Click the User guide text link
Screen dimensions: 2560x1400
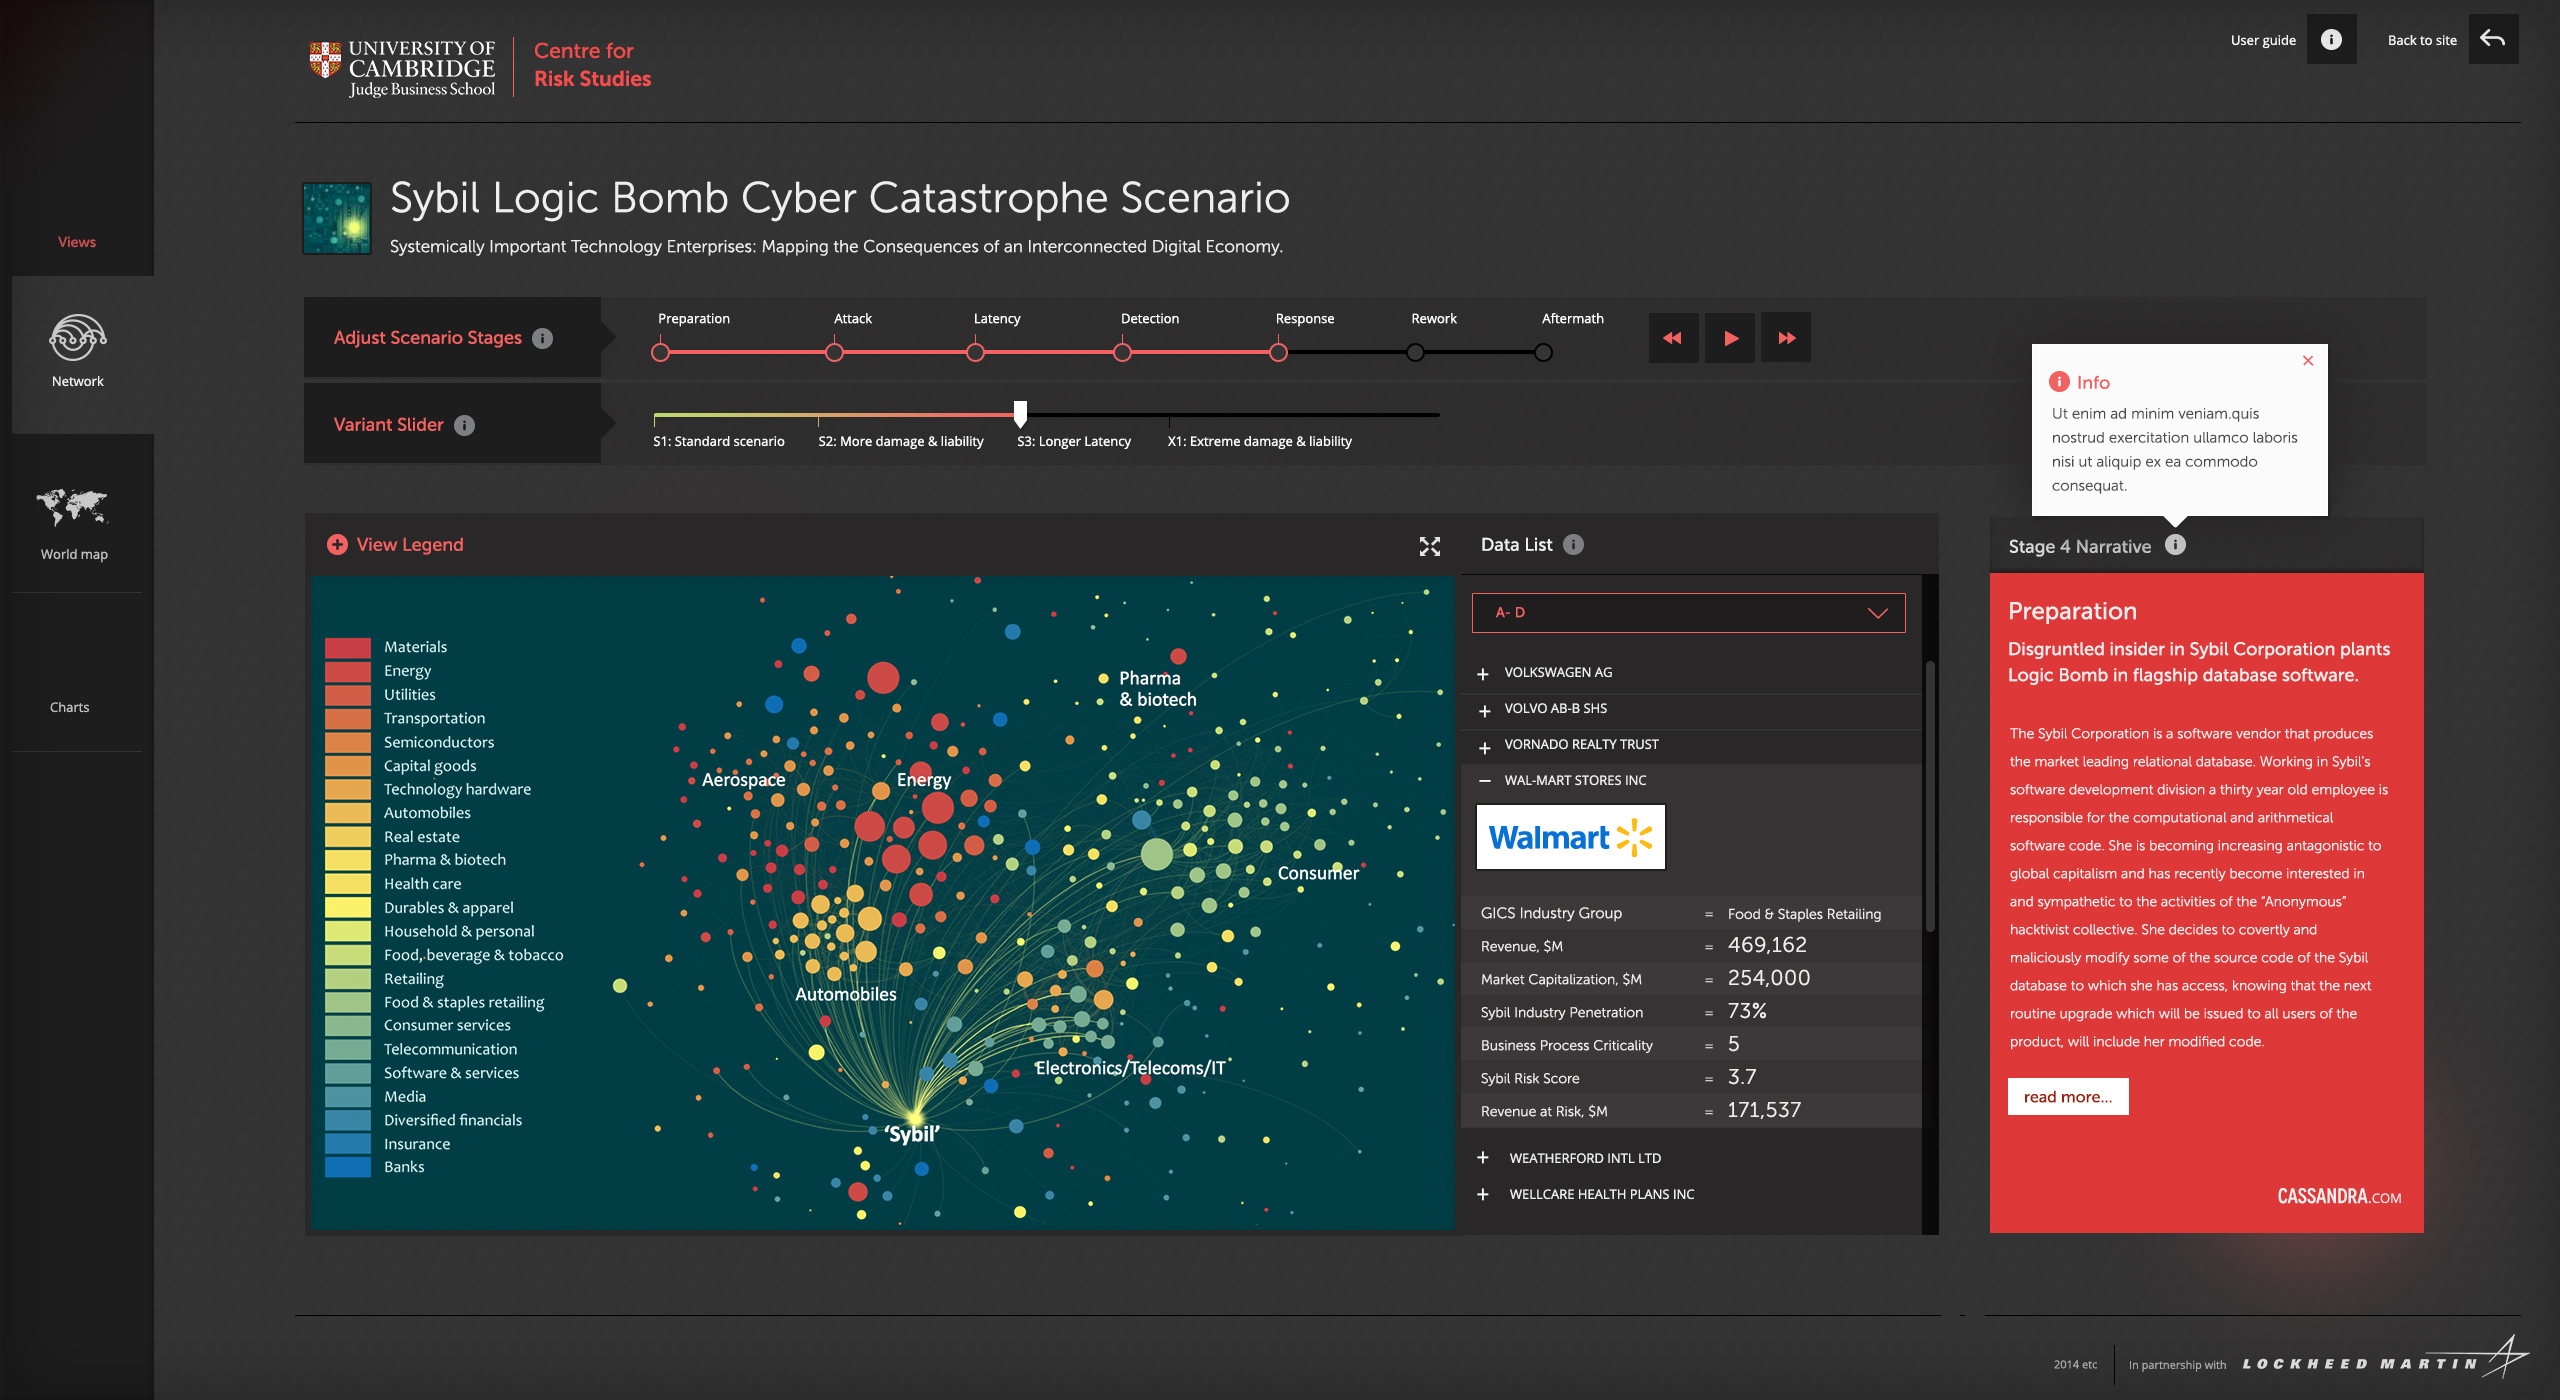point(2263,40)
